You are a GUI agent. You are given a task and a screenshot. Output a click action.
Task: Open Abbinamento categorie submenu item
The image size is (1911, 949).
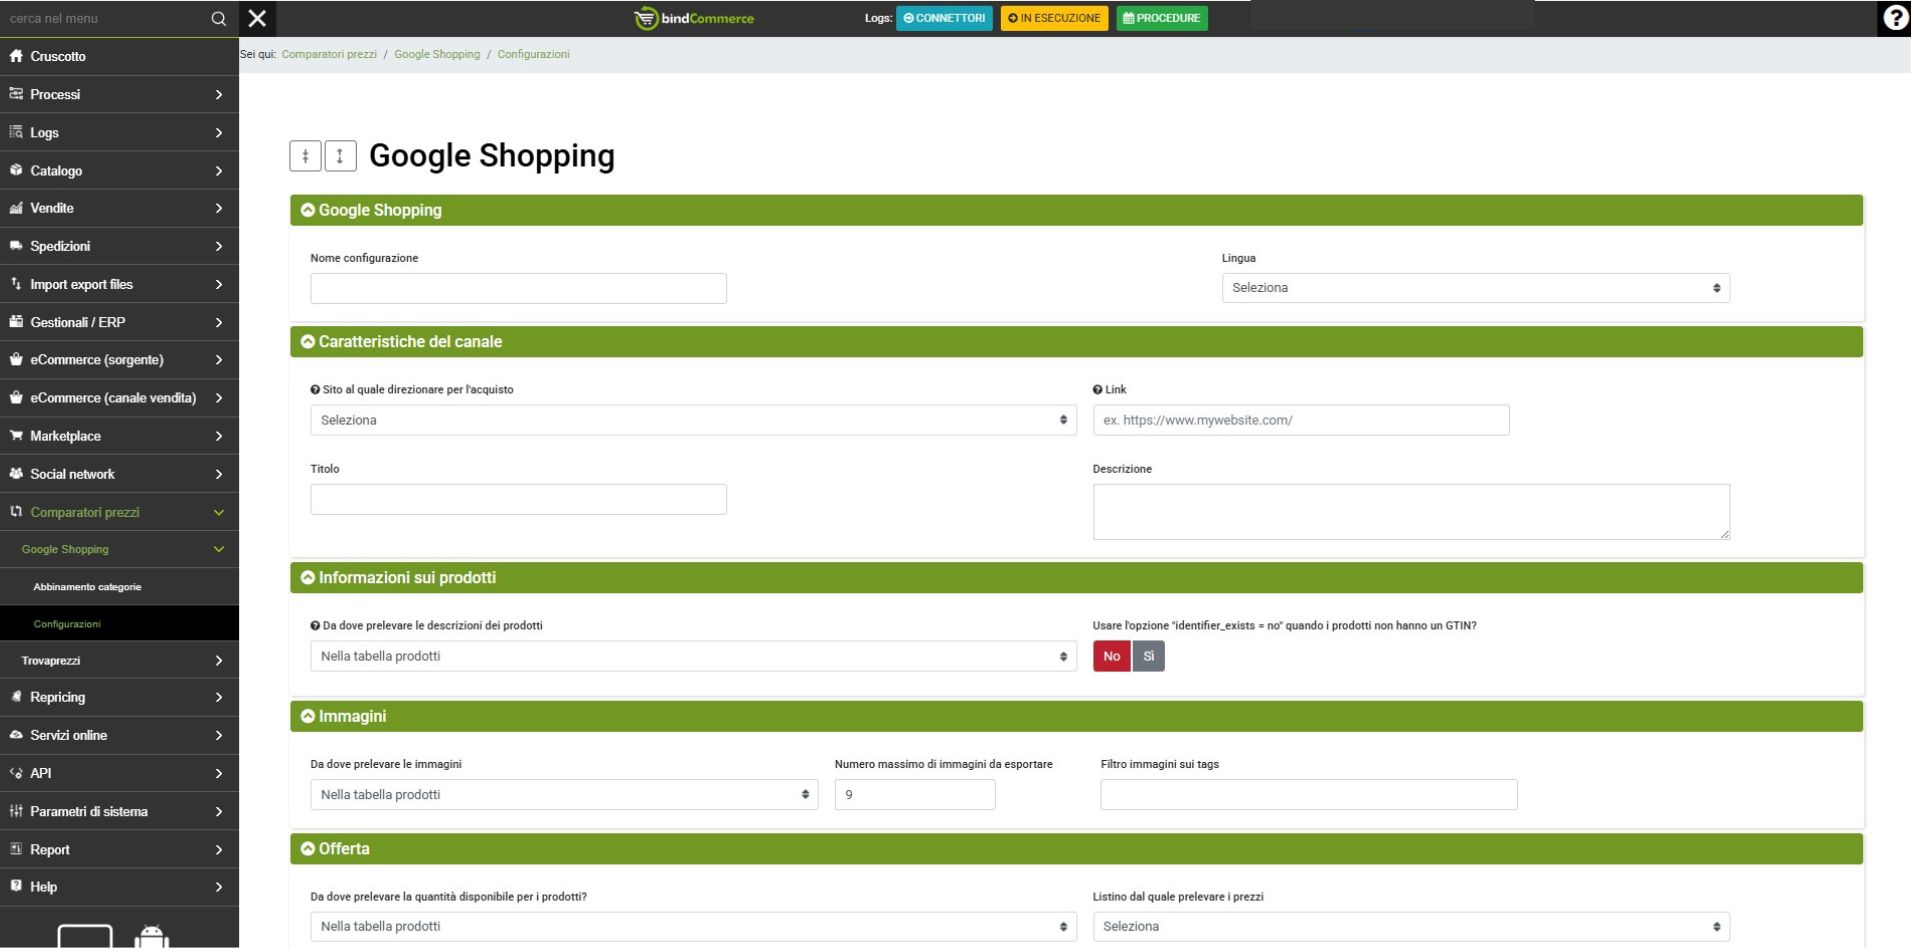click(x=87, y=587)
